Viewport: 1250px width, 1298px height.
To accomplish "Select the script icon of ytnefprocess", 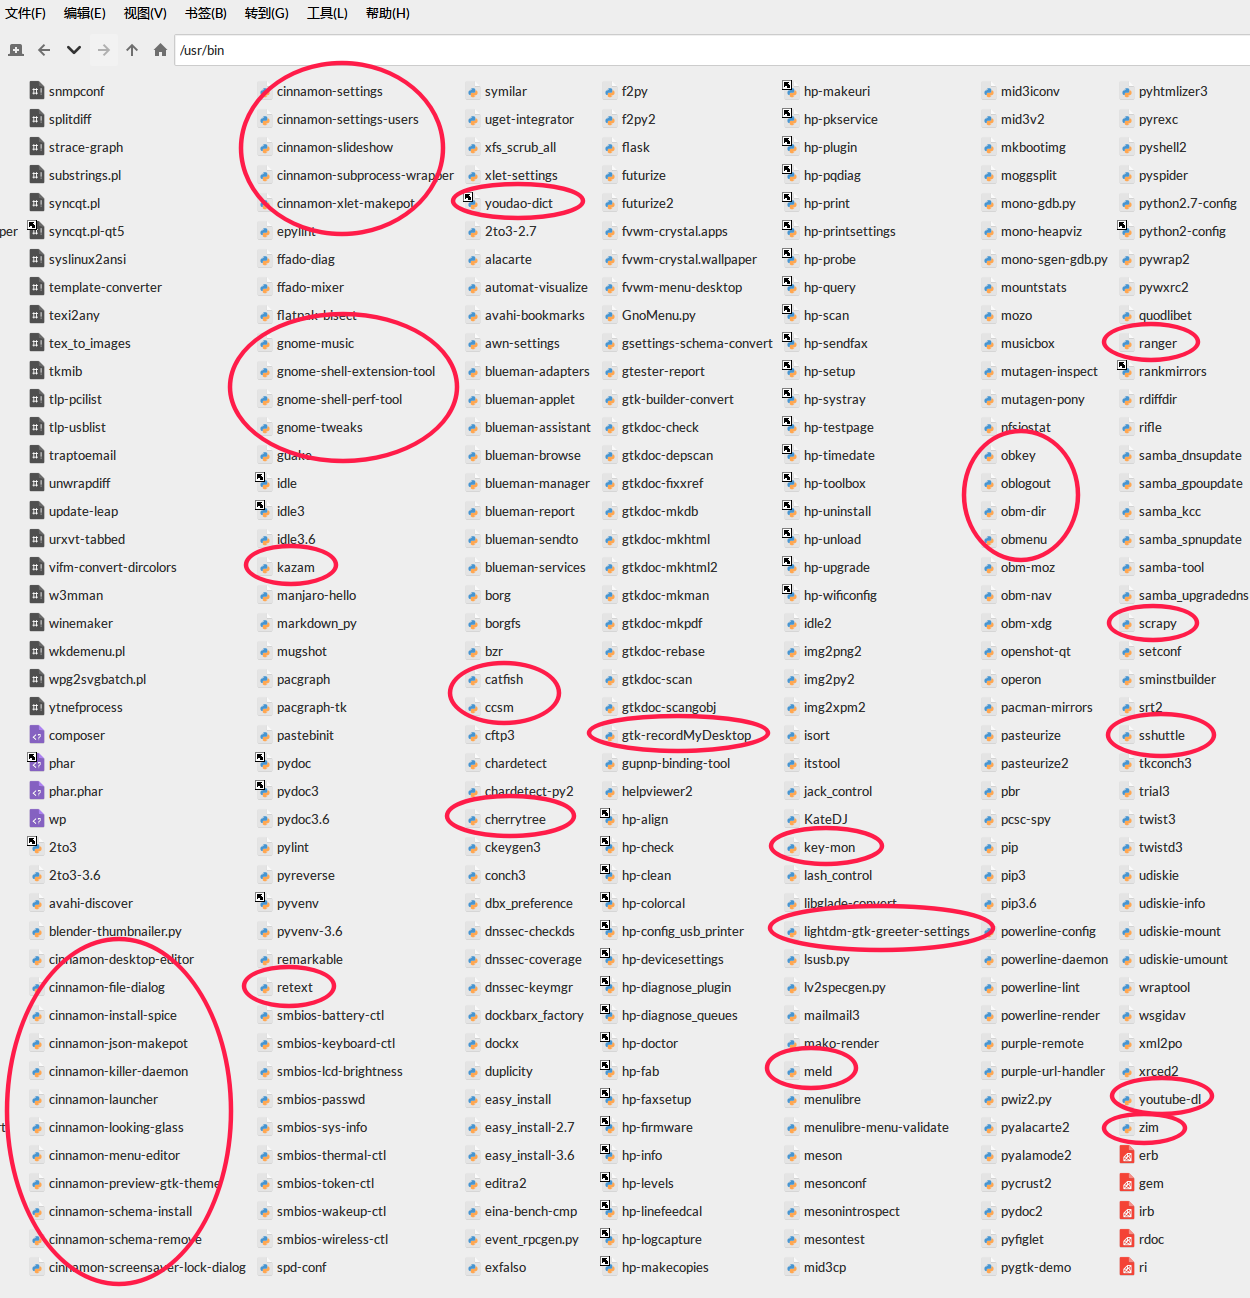I will (37, 707).
